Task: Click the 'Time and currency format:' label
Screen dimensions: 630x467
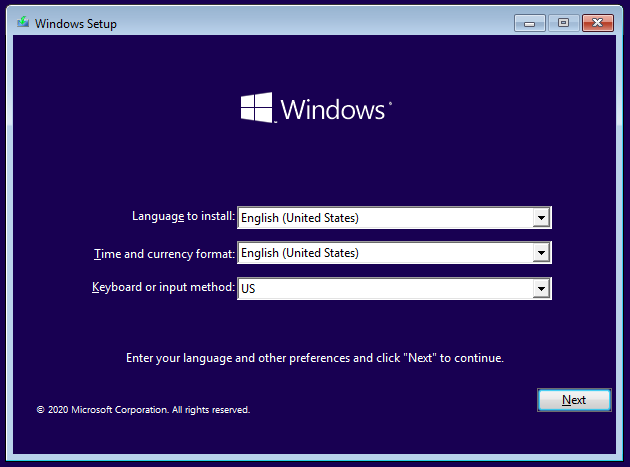Action: [164, 254]
